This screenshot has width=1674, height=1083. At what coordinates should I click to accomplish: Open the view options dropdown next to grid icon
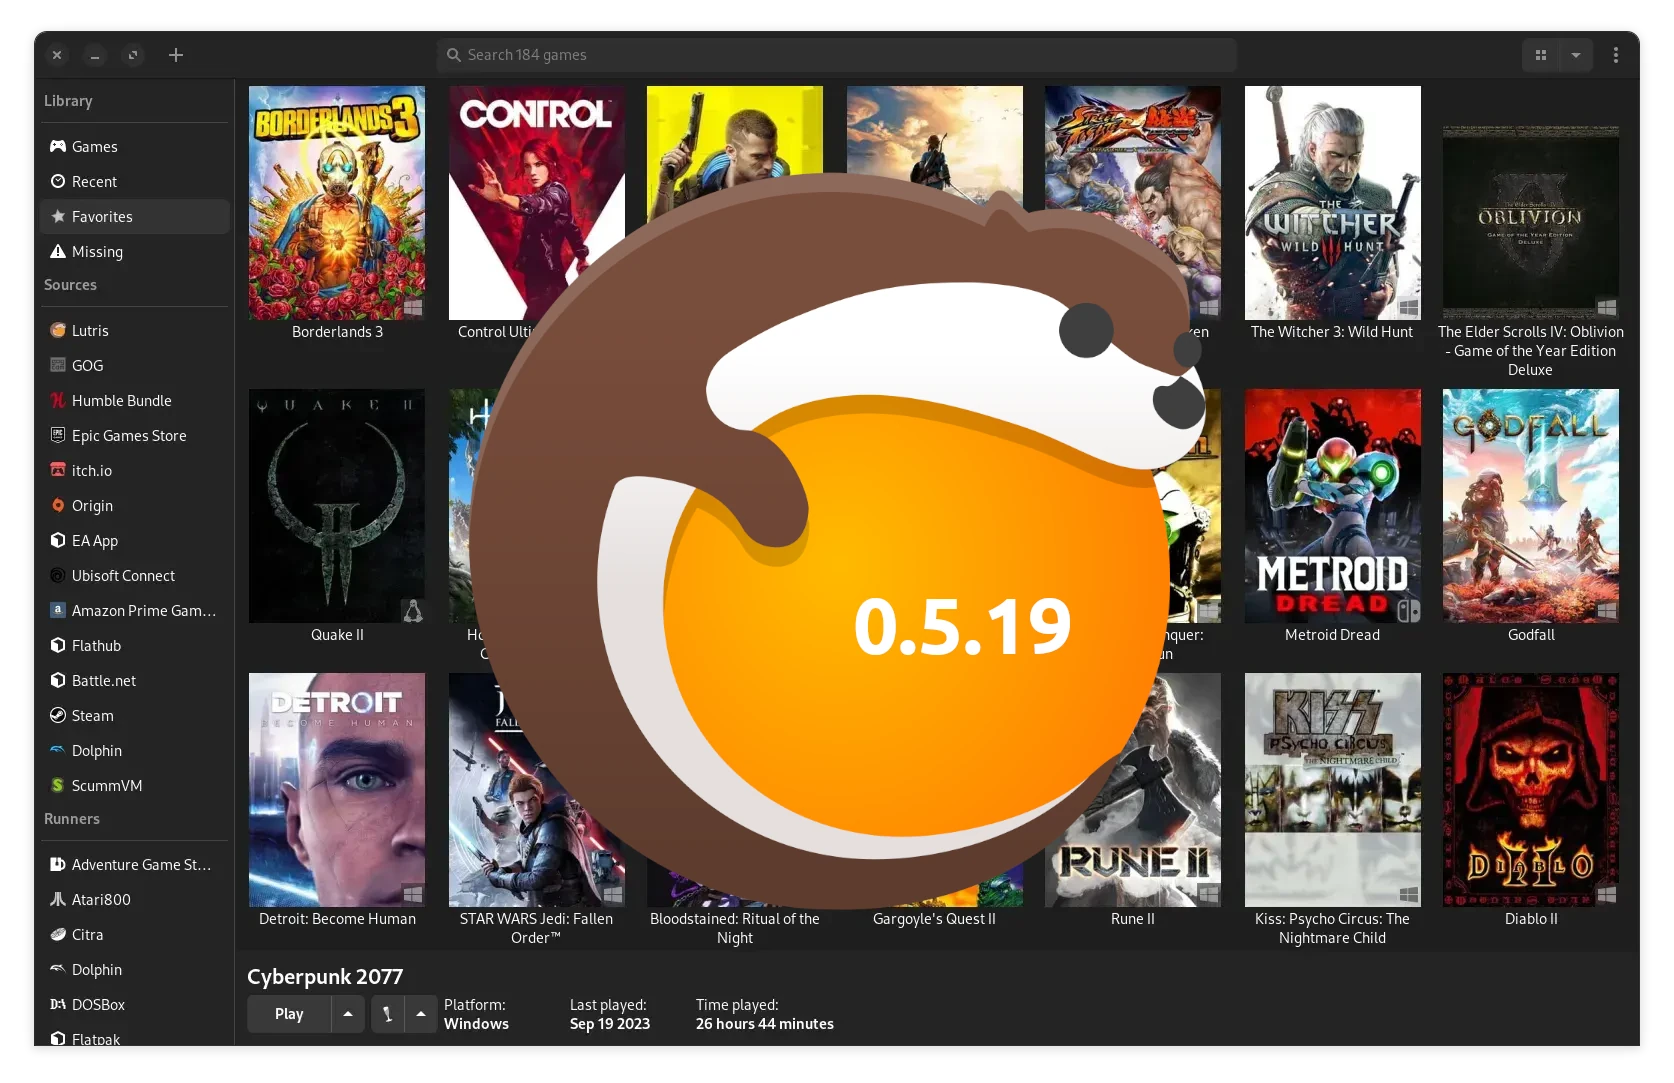coord(1576,55)
